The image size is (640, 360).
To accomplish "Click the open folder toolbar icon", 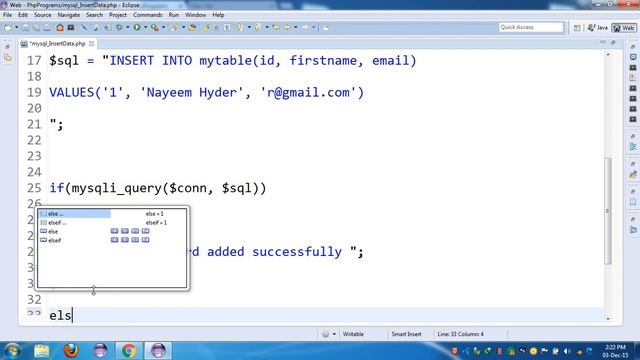I will [x=192, y=27].
